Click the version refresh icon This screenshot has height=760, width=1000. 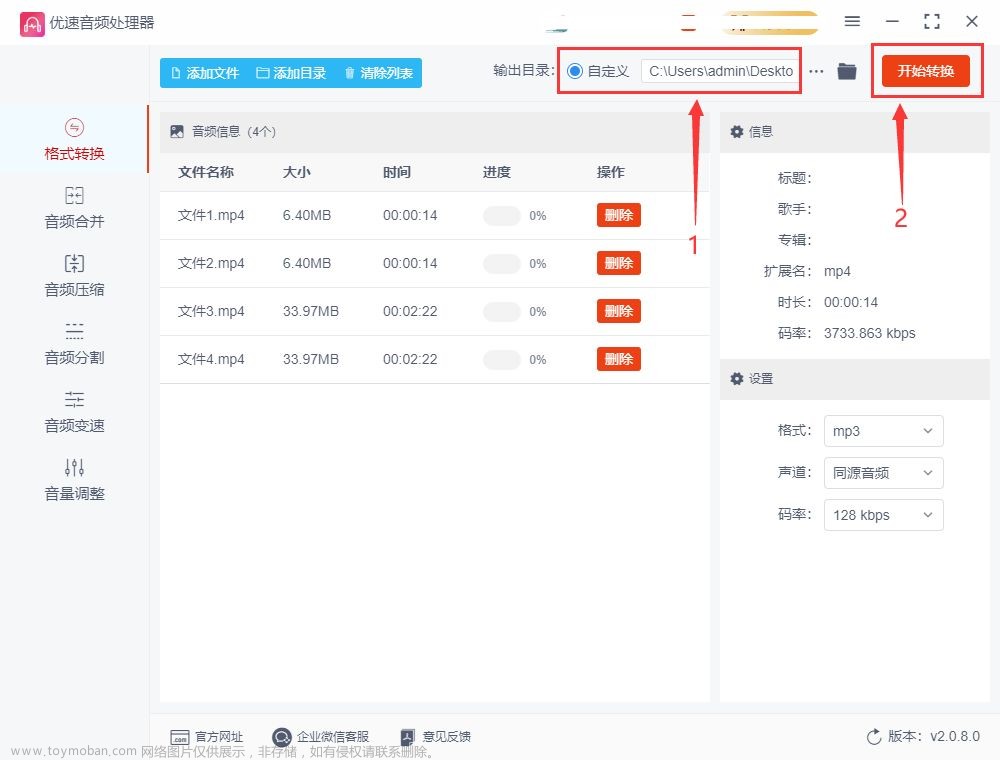point(874,736)
